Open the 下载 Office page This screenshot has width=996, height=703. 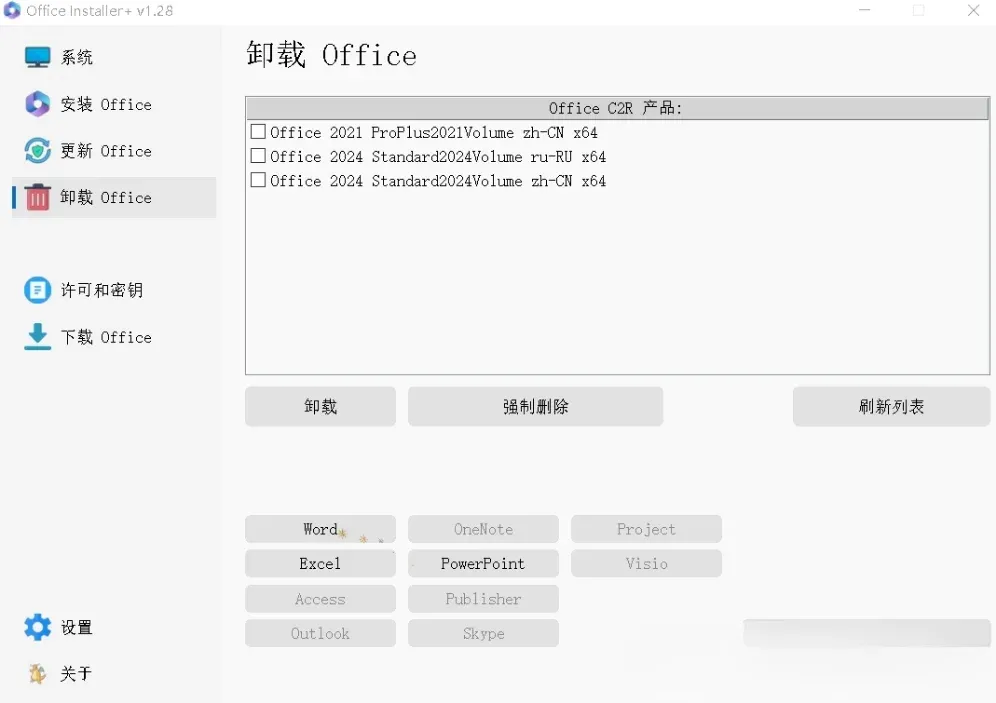tap(114, 337)
